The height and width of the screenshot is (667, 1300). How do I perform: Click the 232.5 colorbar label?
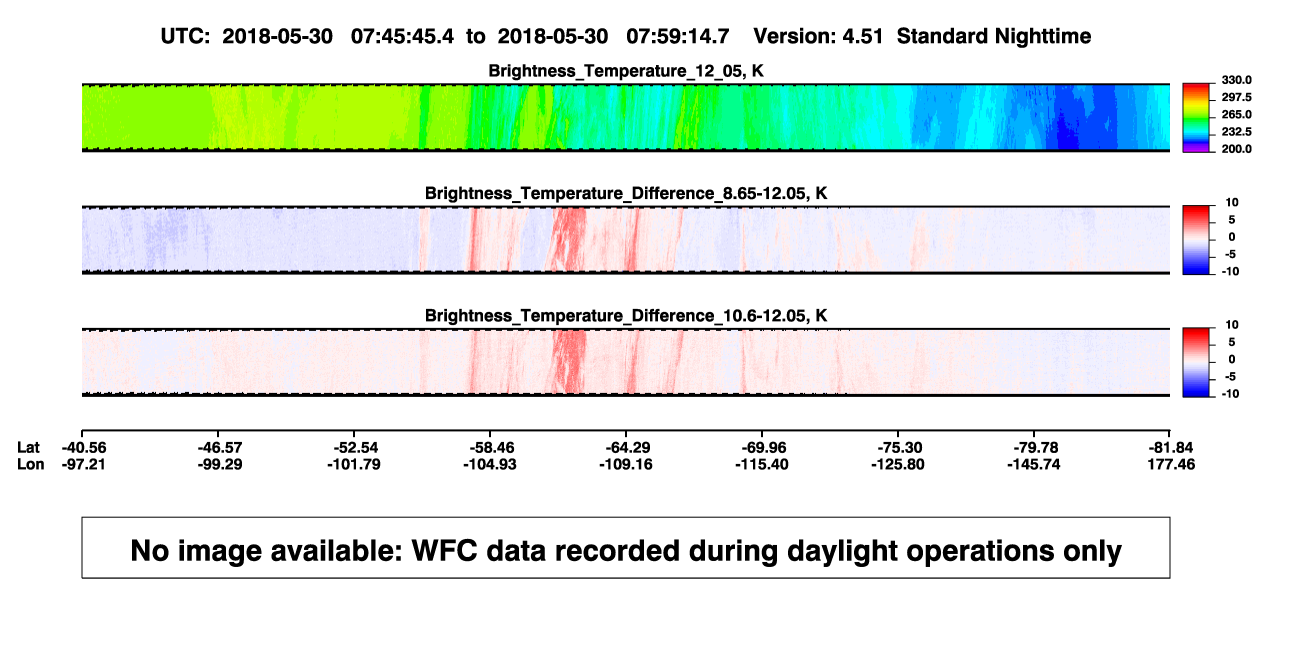[x=1236, y=131]
